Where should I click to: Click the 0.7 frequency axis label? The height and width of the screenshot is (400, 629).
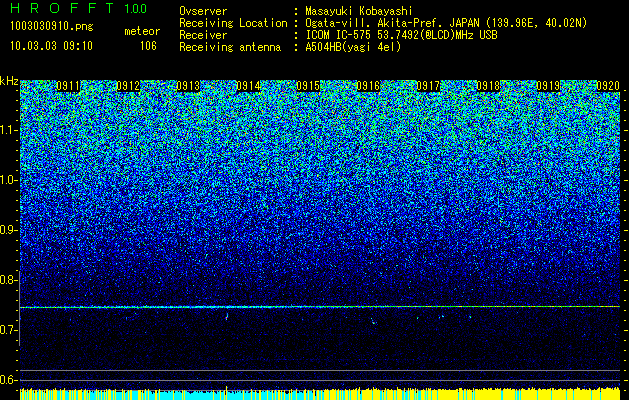point(9,330)
